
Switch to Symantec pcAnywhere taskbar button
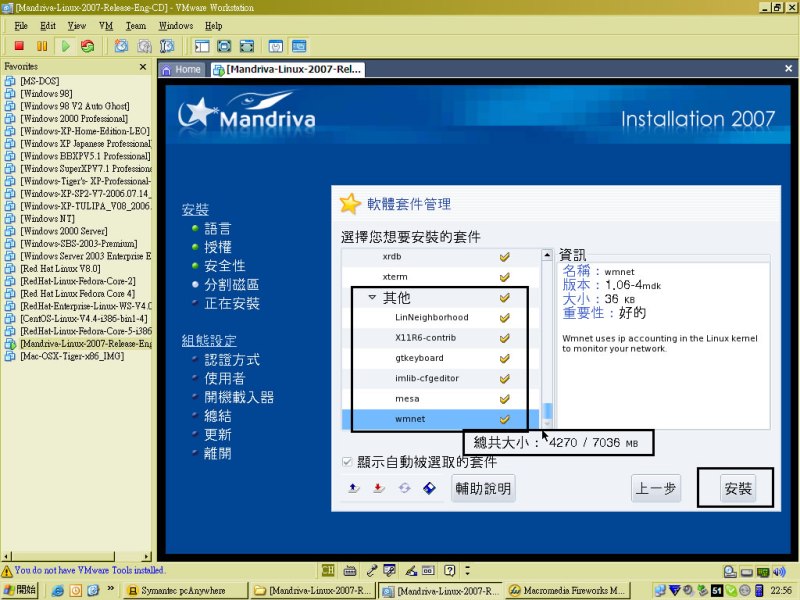[186, 591]
